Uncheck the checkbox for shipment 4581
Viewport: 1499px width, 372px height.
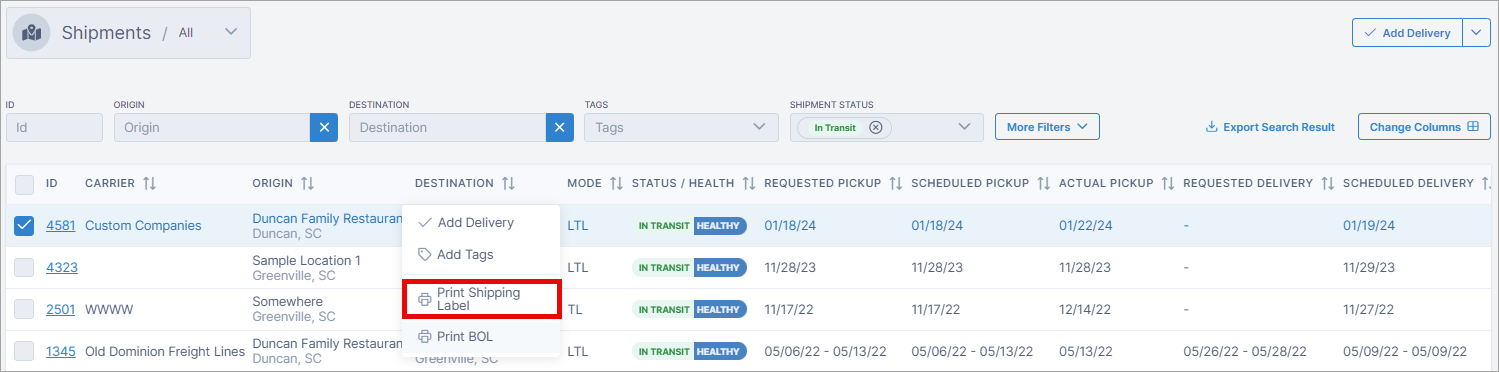coord(24,226)
